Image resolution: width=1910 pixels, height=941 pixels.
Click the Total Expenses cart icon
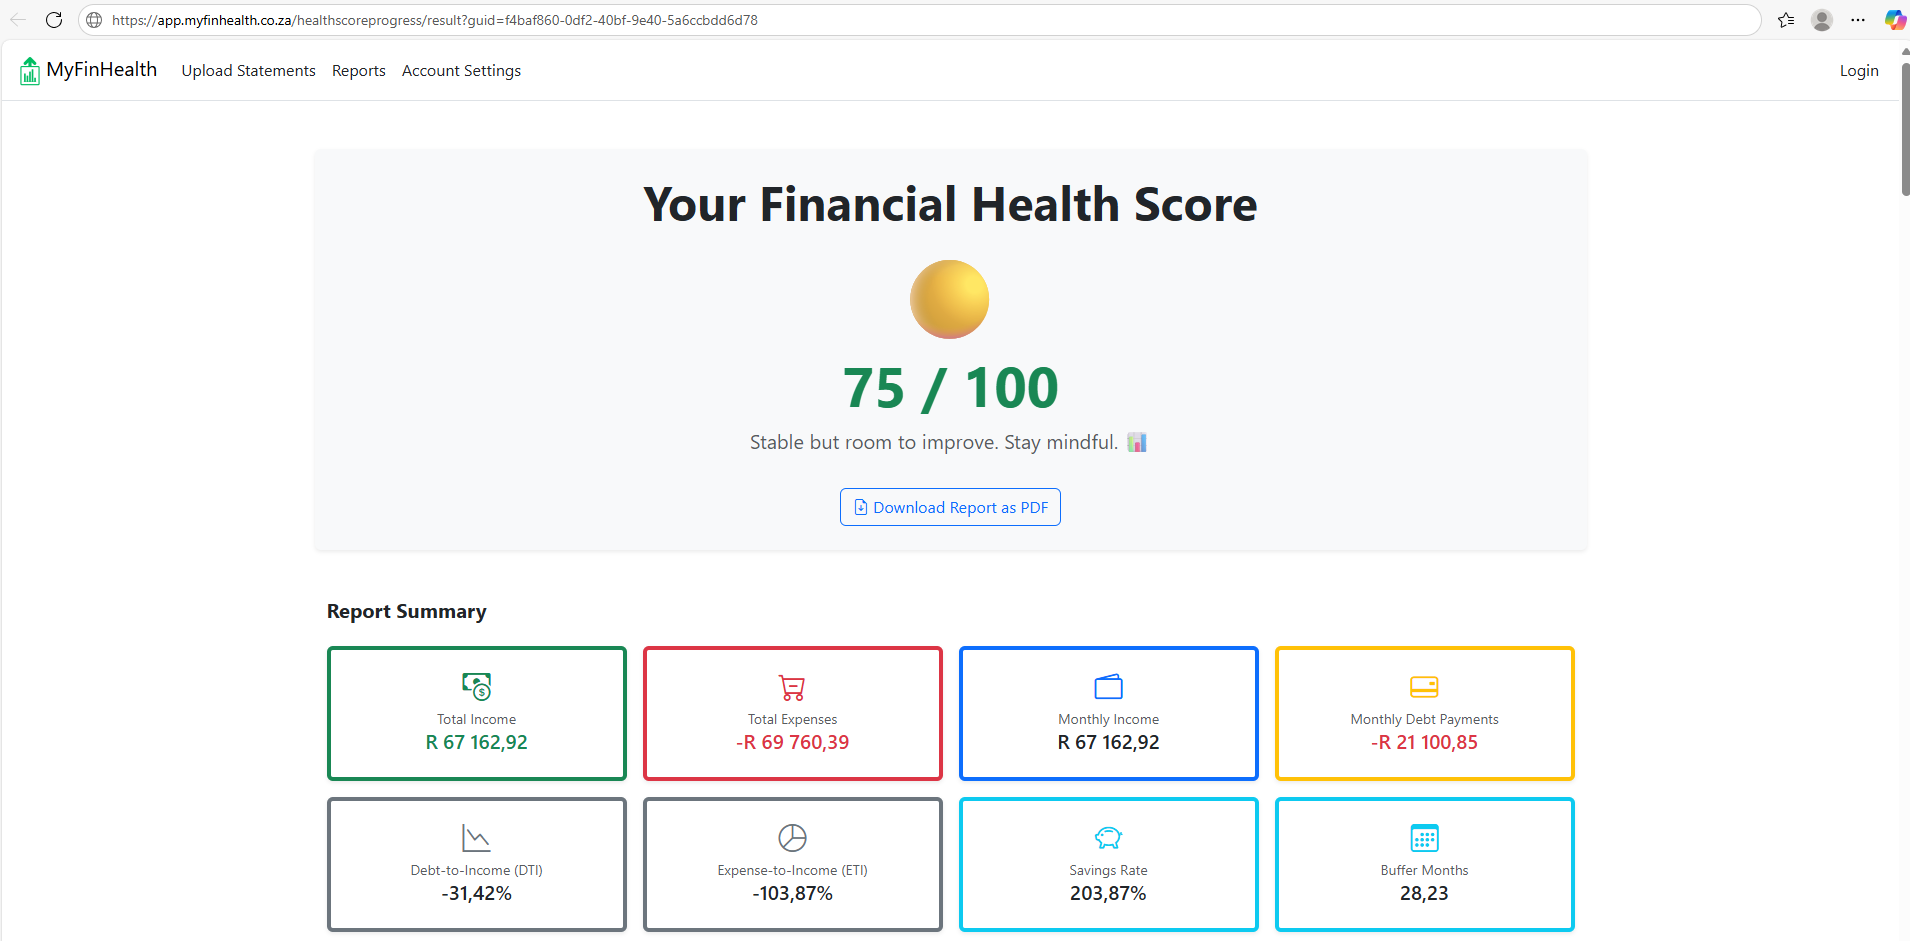tap(792, 687)
